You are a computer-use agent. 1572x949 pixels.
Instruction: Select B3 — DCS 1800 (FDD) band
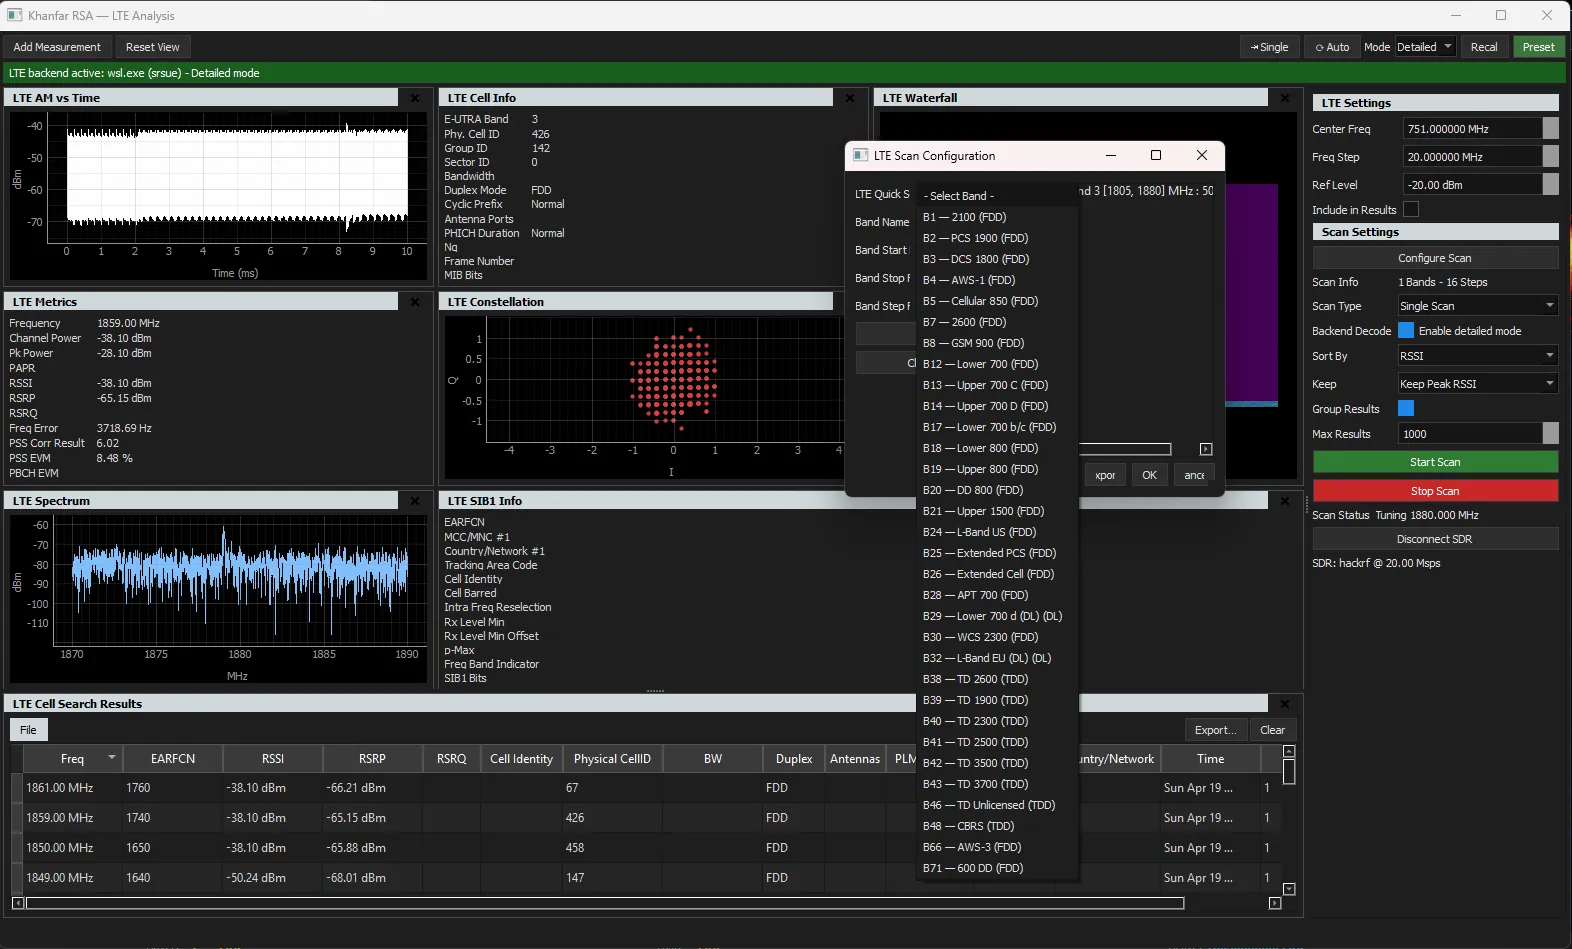pyautogui.click(x=998, y=259)
